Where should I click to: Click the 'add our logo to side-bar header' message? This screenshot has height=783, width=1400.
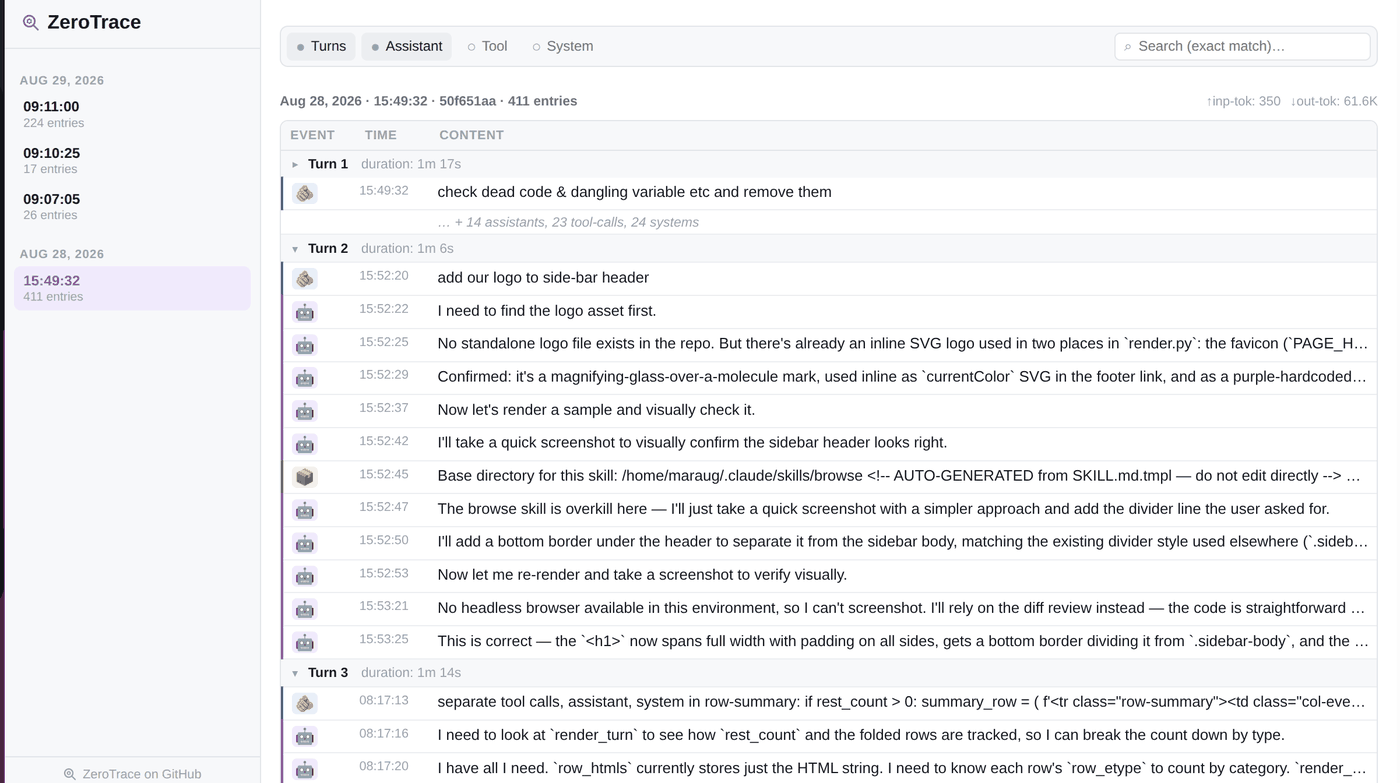pos(543,278)
